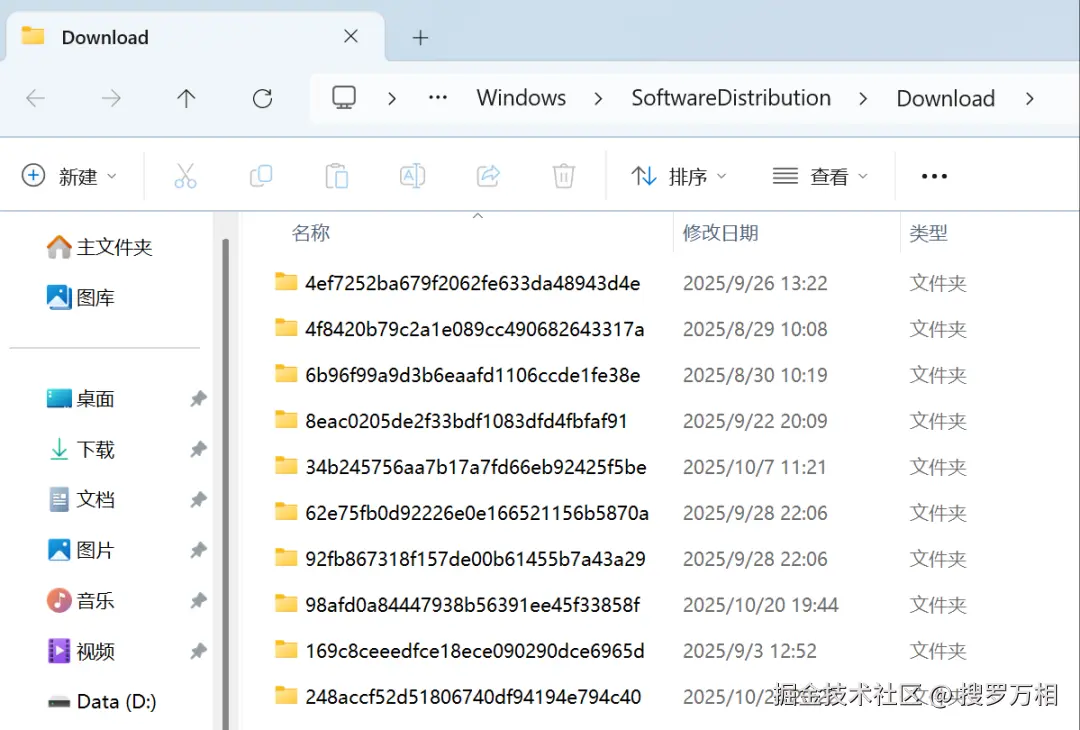This screenshot has width=1080, height=730.
Task: Open the 查看 (View) dropdown
Action: (x=820, y=176)
